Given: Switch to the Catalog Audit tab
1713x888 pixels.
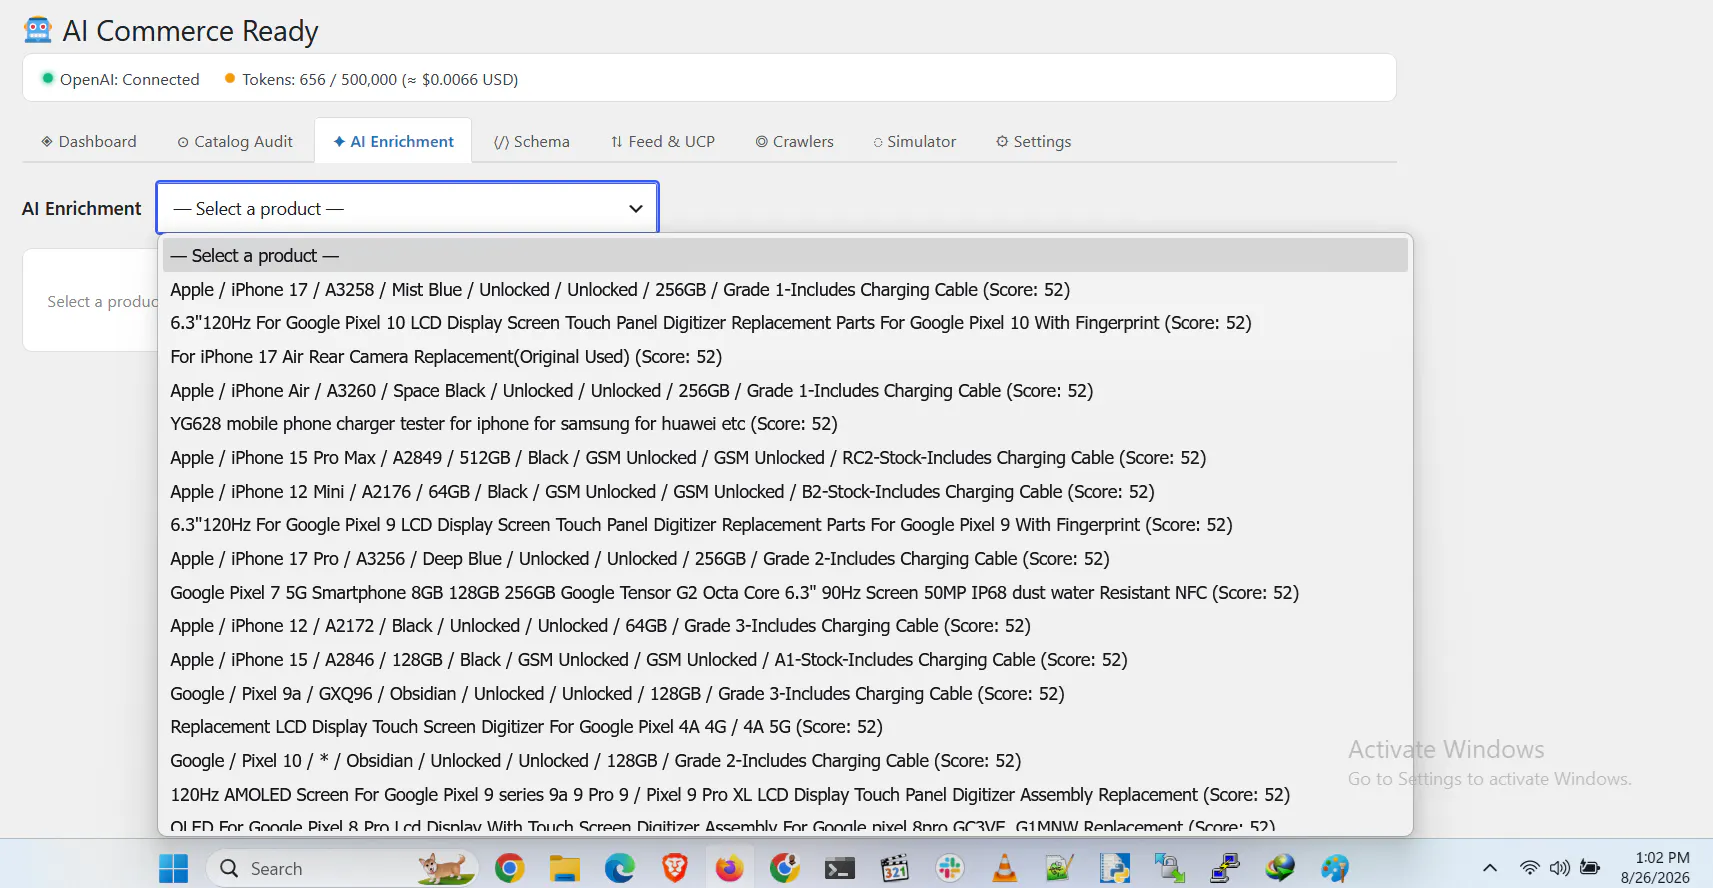Looking at the screenshot, I should (235, 141).
